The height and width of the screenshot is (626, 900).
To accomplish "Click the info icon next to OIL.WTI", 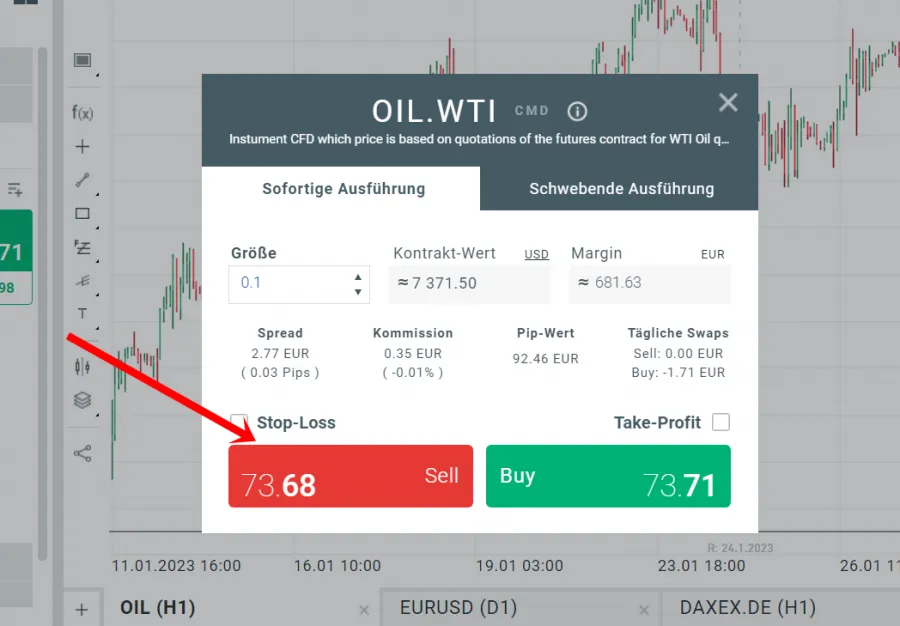I will click(577, 111).
